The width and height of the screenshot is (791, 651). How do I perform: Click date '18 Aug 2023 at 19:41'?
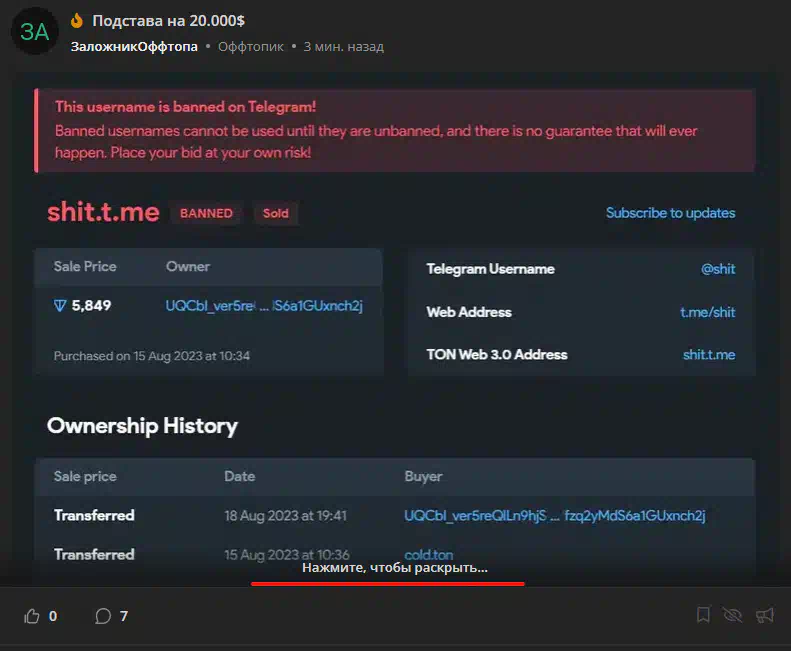(x=286, y=516)
